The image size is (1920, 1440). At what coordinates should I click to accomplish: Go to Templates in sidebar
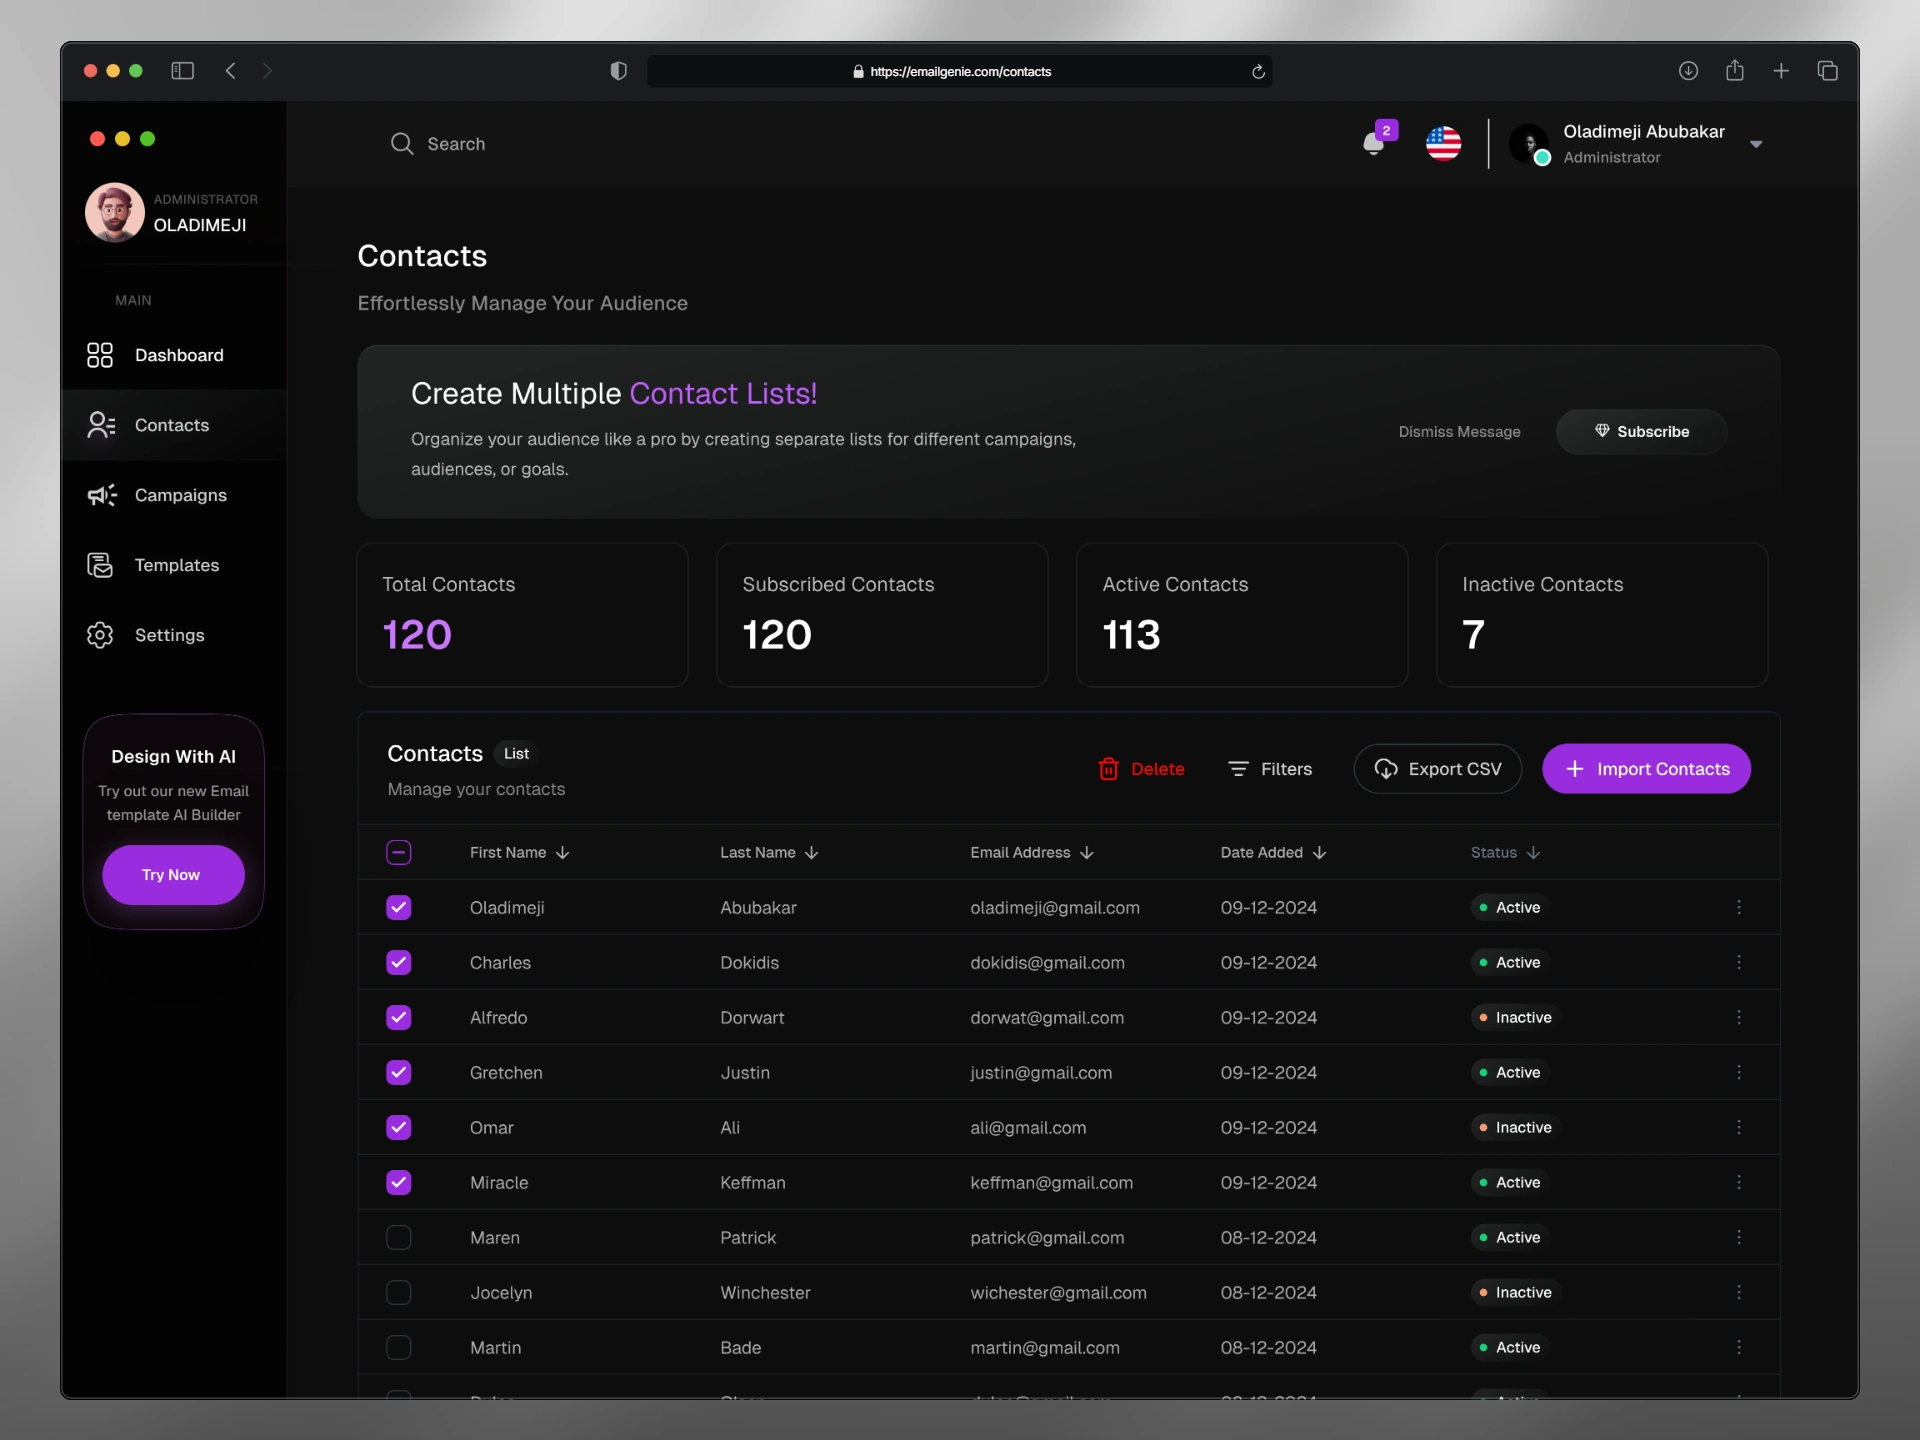[x=176, y=565]
